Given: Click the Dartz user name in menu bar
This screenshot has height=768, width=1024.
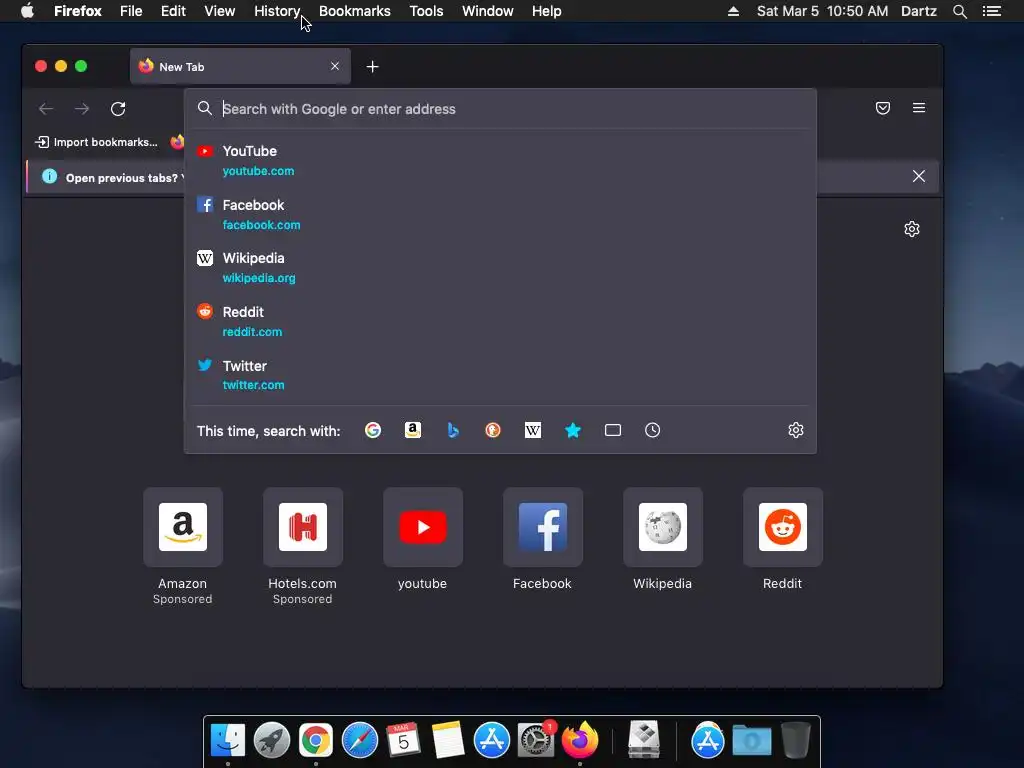Looking at the screenshot, I should coord(918,11).
